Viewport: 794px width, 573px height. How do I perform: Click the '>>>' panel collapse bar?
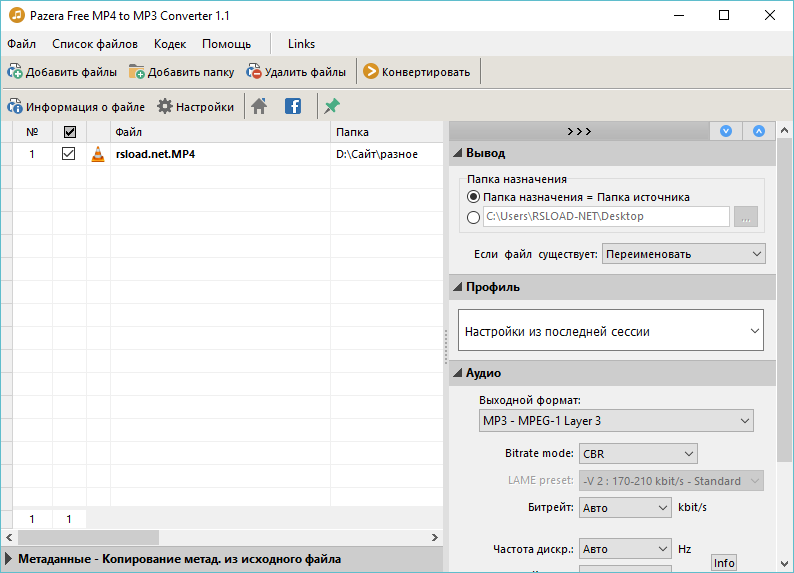[x=579, y=131]
